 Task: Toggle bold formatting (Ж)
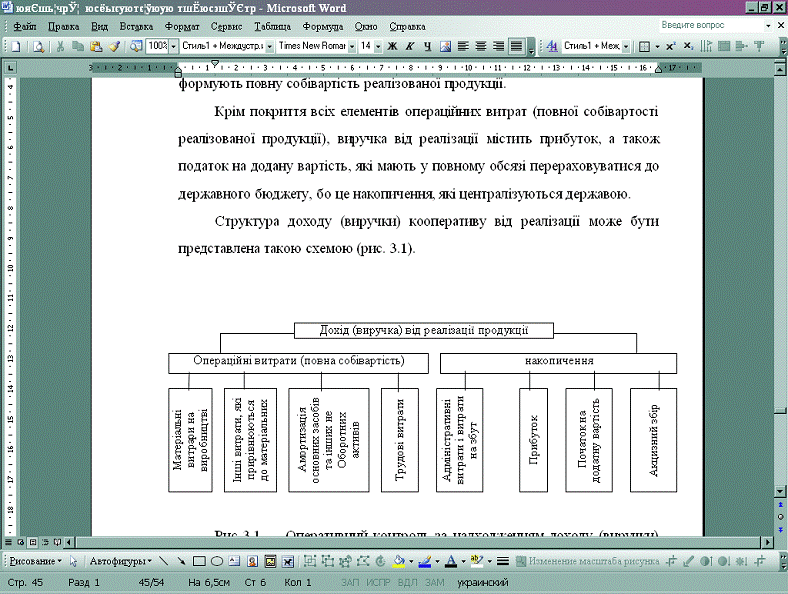click(x=393, y=46)
